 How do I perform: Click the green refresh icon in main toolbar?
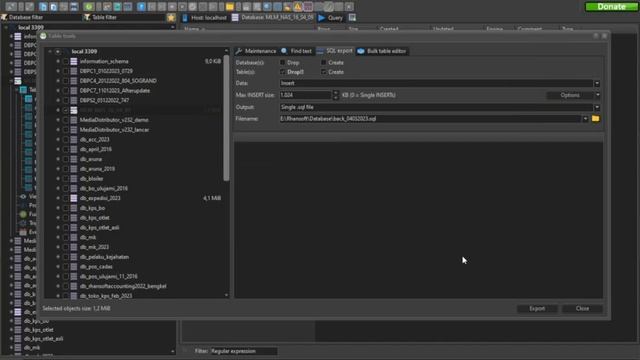(89, 7)
